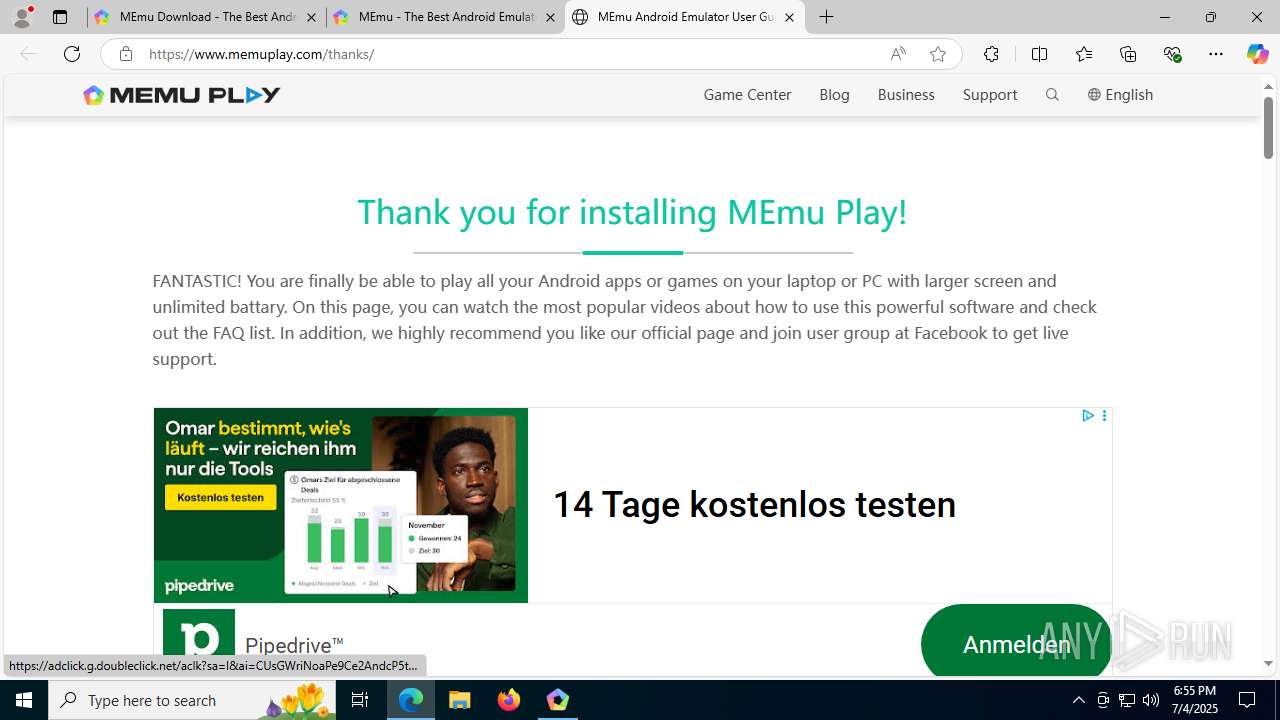The height and width of the screenshot is (720, 1280).
Task: Click the taskbar search box
Action: (192, 700)
